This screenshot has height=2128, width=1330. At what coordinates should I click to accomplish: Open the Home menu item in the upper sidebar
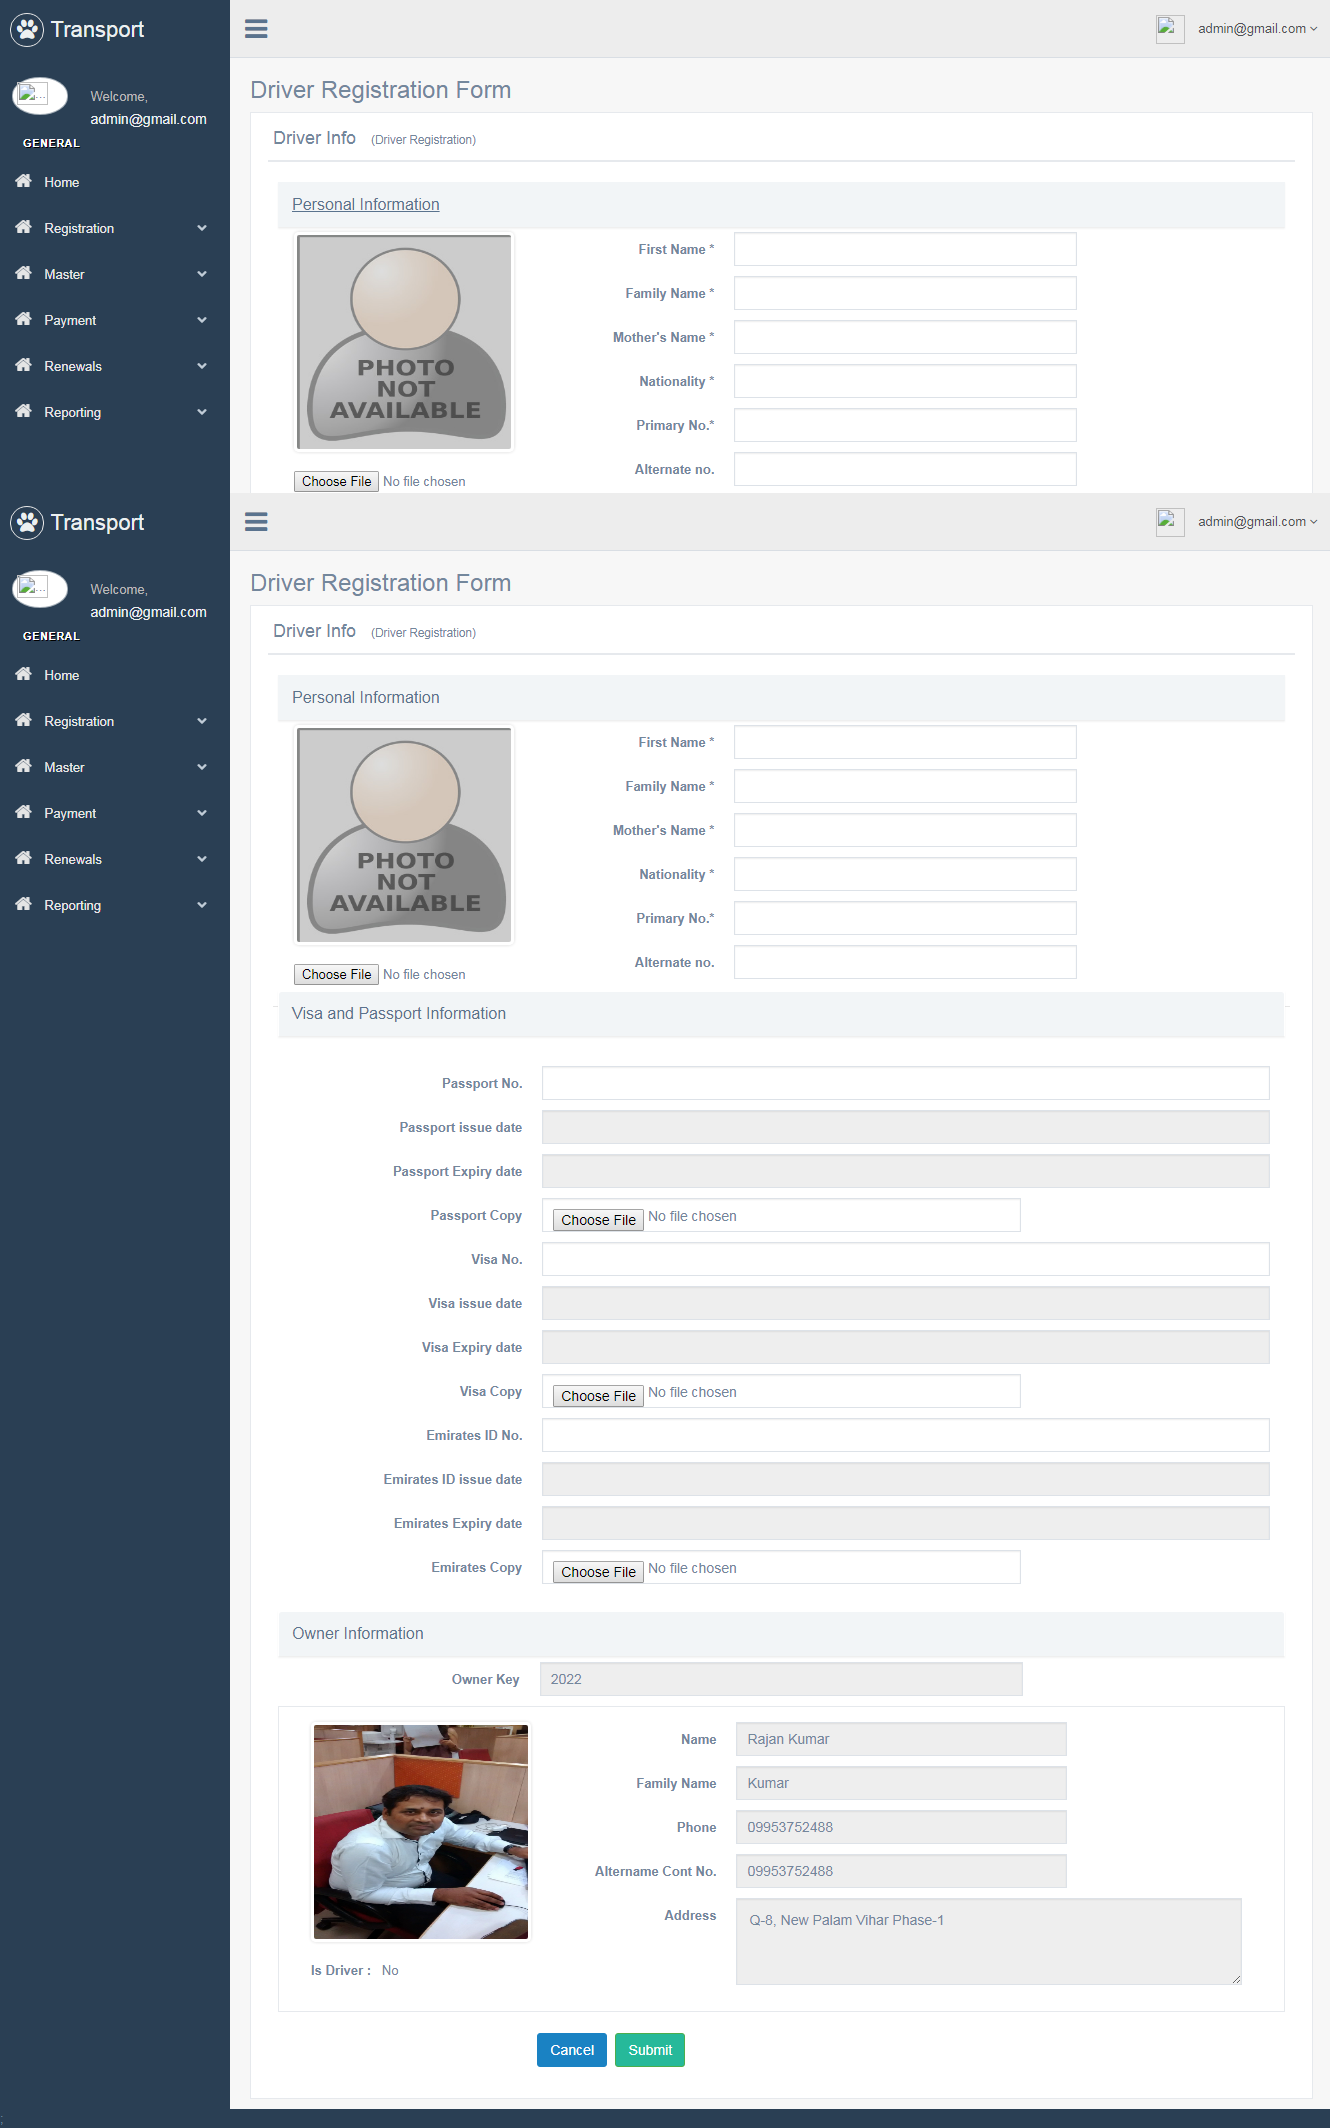tap(115, 182)
